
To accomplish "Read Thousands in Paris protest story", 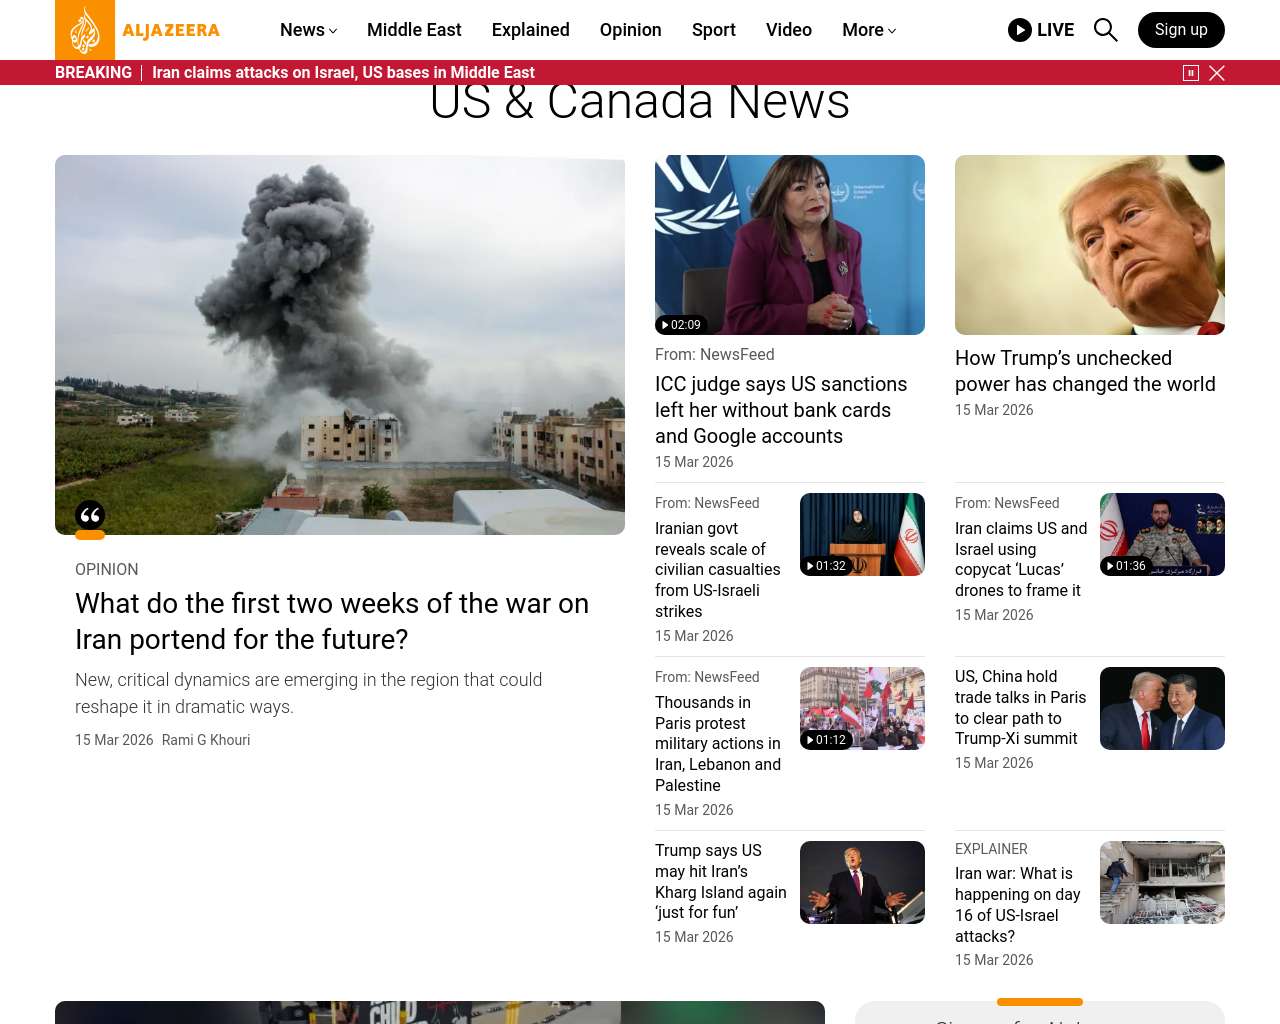I will (x=718, y=744).
